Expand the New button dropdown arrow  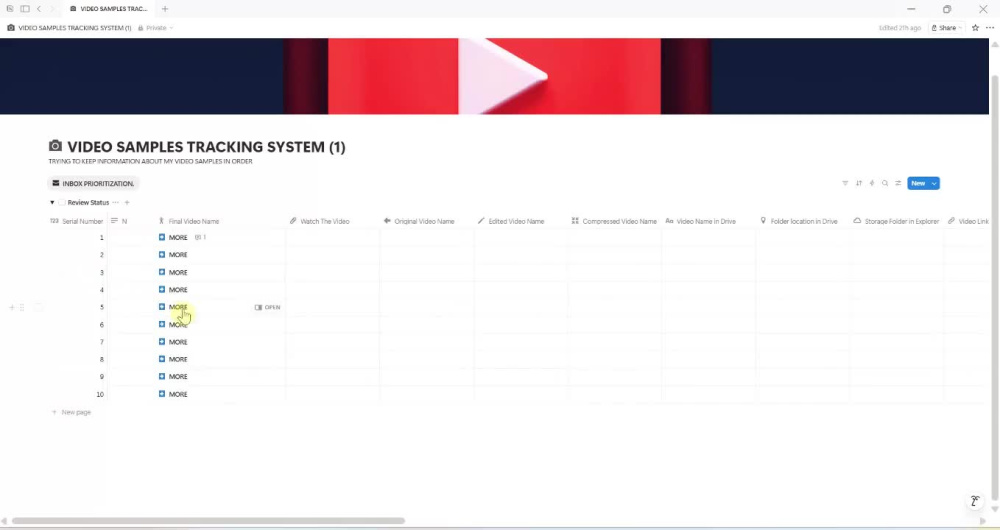click(x=934, y=183)
